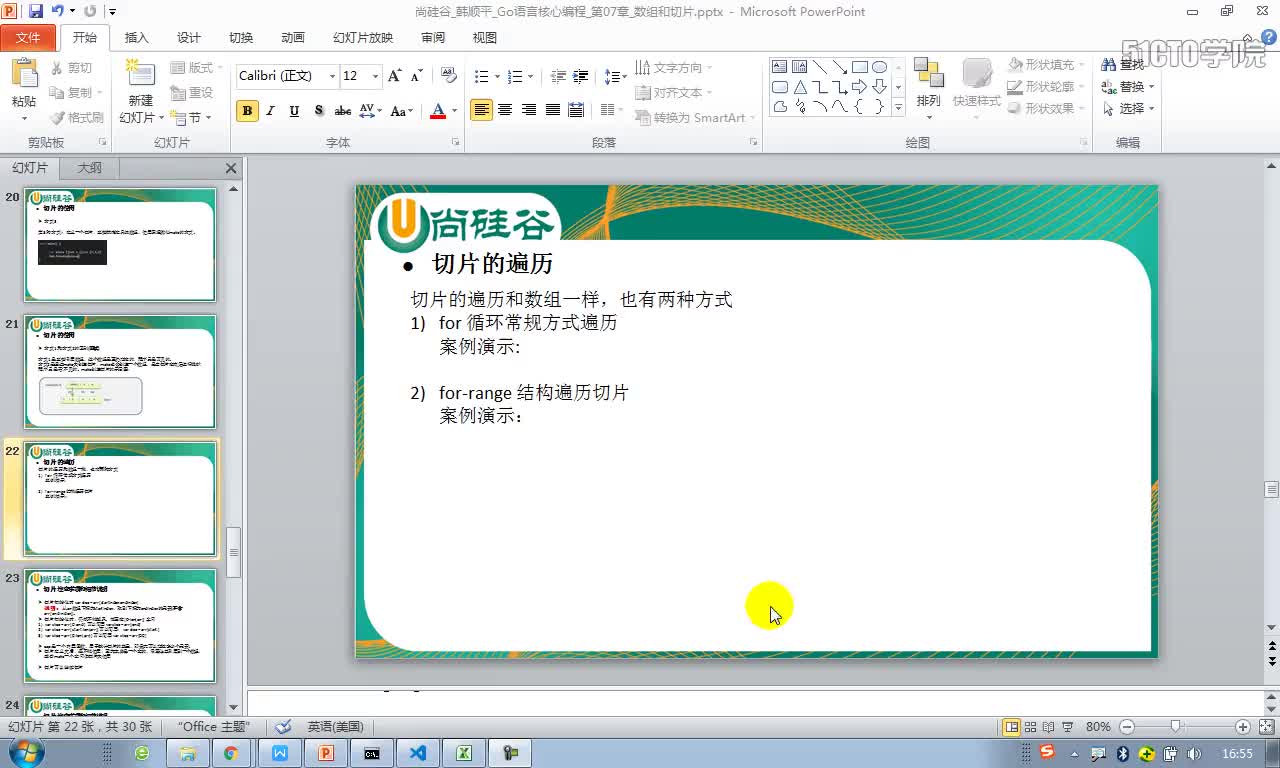Clear all formatting eraser icon
This screenshot has width=1280, height=768.
coord(449,76)
